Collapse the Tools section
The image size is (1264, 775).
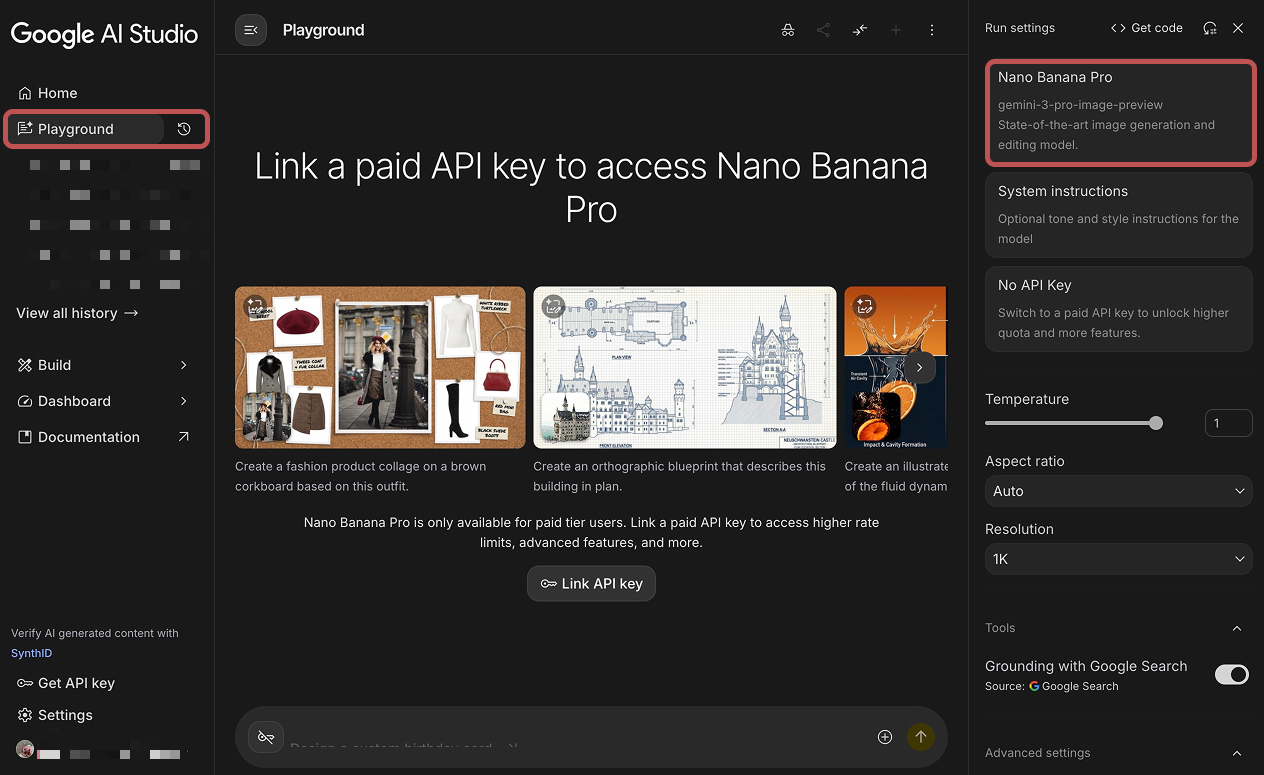[x=1237, y=628]
